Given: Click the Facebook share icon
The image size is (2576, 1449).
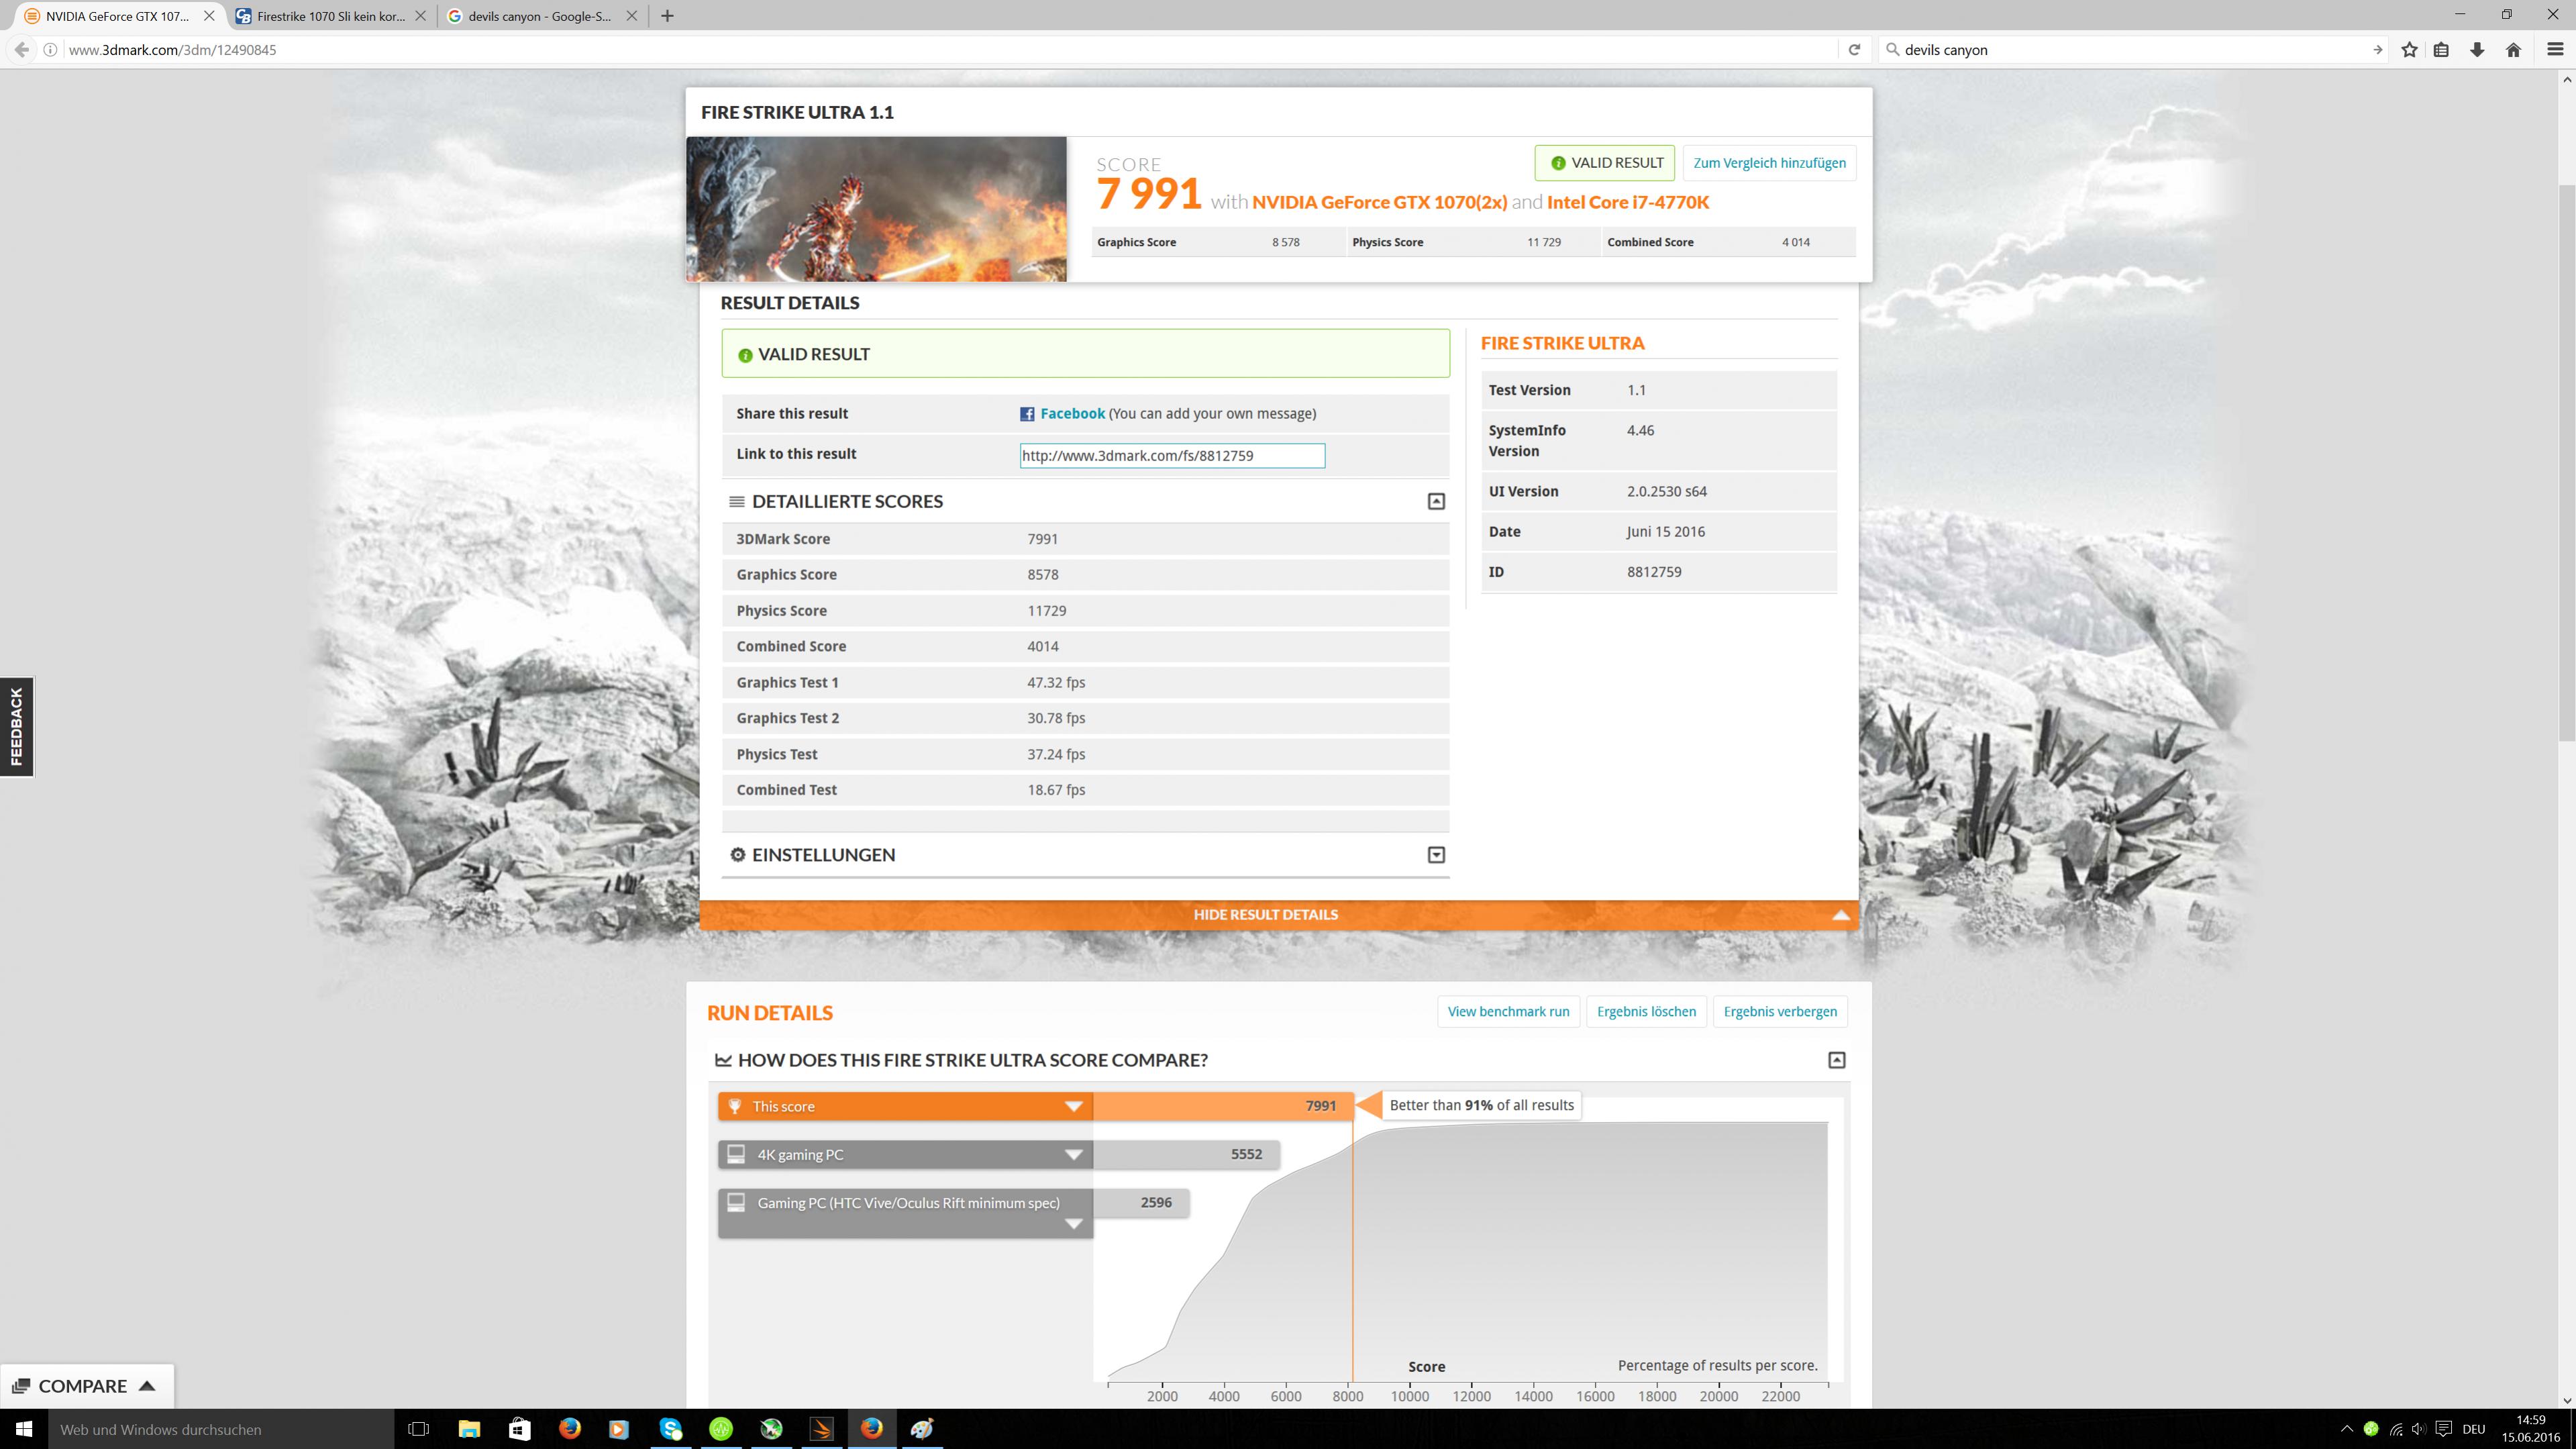Looking at the screenshot, I should pos(1027,414).
